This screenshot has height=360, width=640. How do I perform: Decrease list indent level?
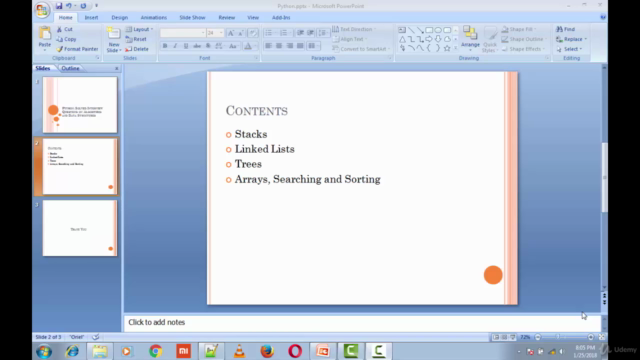[300, 33]
